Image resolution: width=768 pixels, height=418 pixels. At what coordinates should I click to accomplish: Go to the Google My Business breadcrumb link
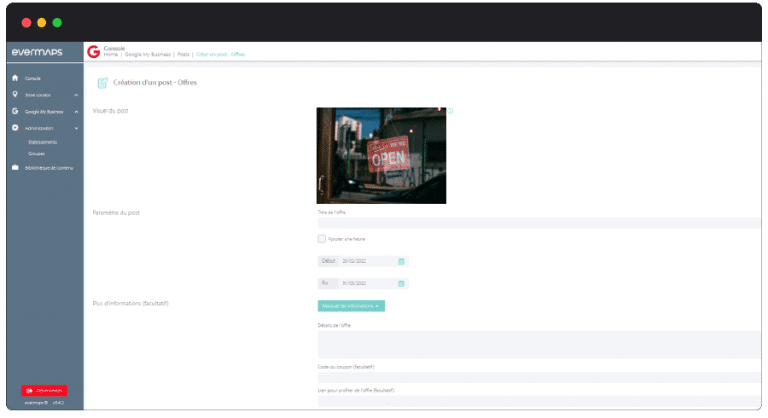[147, 54]
